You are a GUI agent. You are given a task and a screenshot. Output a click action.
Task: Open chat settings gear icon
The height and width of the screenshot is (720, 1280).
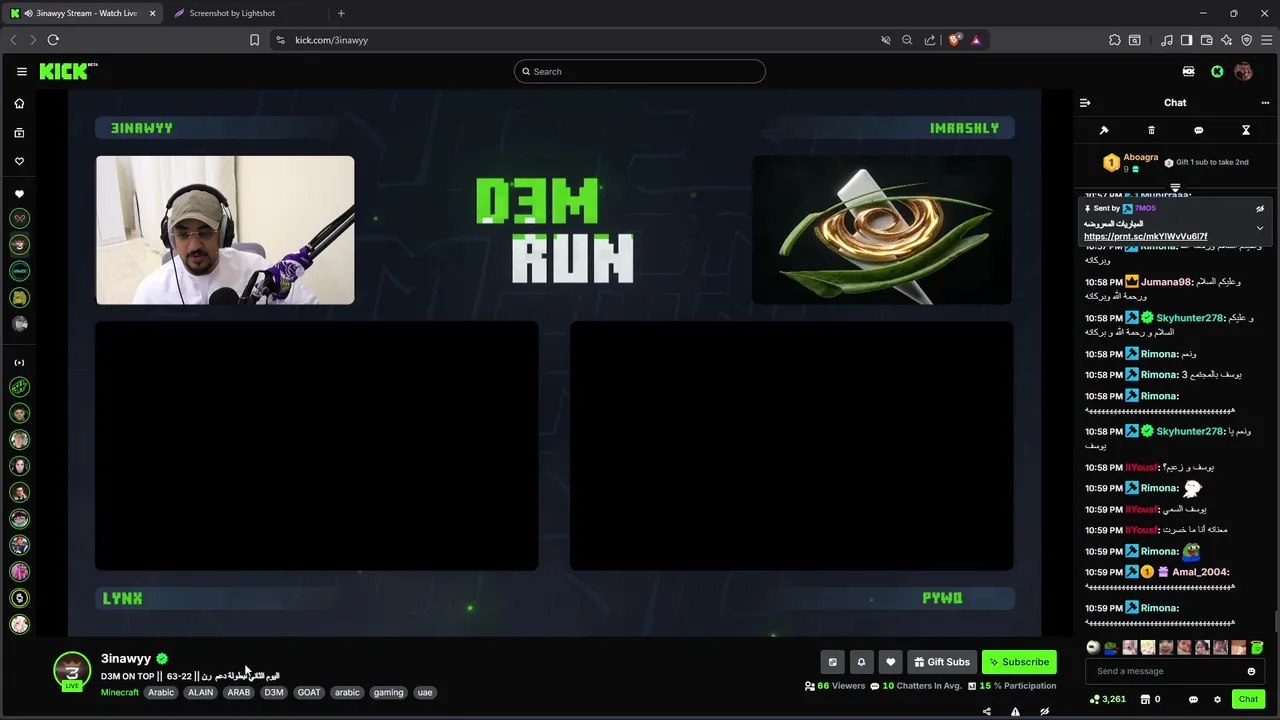1217,700
